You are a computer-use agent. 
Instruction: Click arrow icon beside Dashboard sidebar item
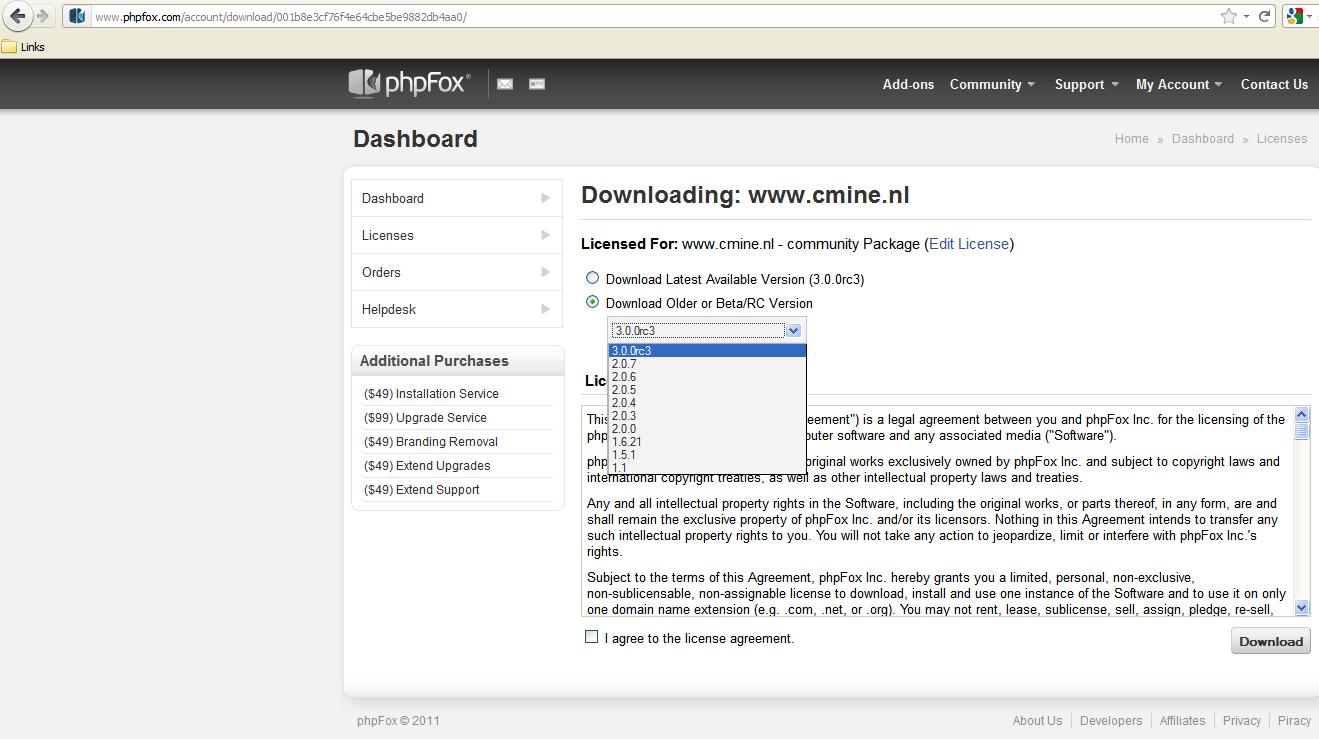pos(545,198)
